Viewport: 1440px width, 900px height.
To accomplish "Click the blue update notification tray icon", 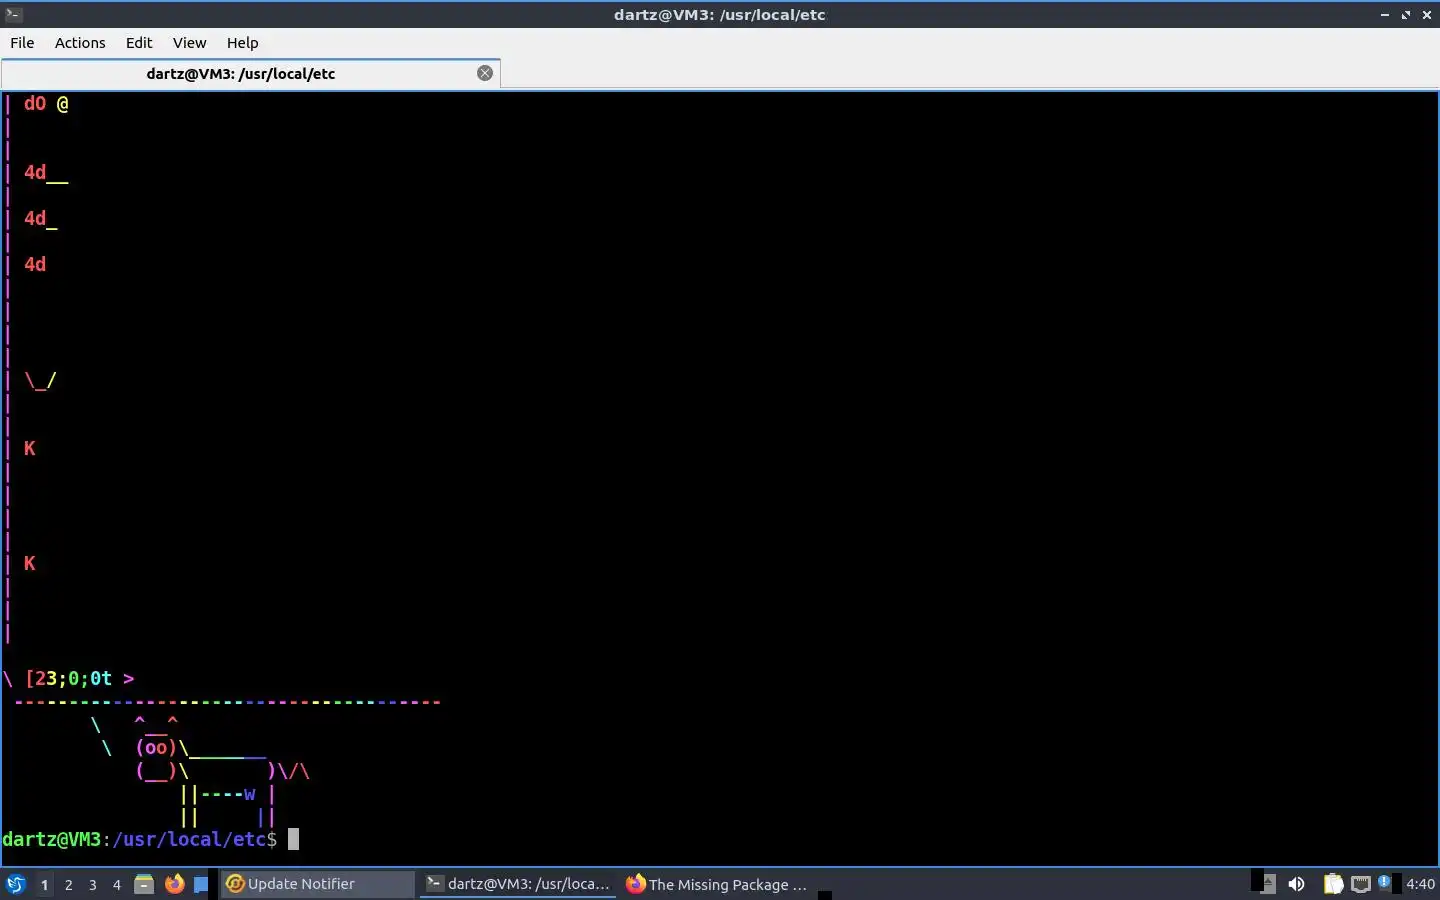I will (1384, 882).
